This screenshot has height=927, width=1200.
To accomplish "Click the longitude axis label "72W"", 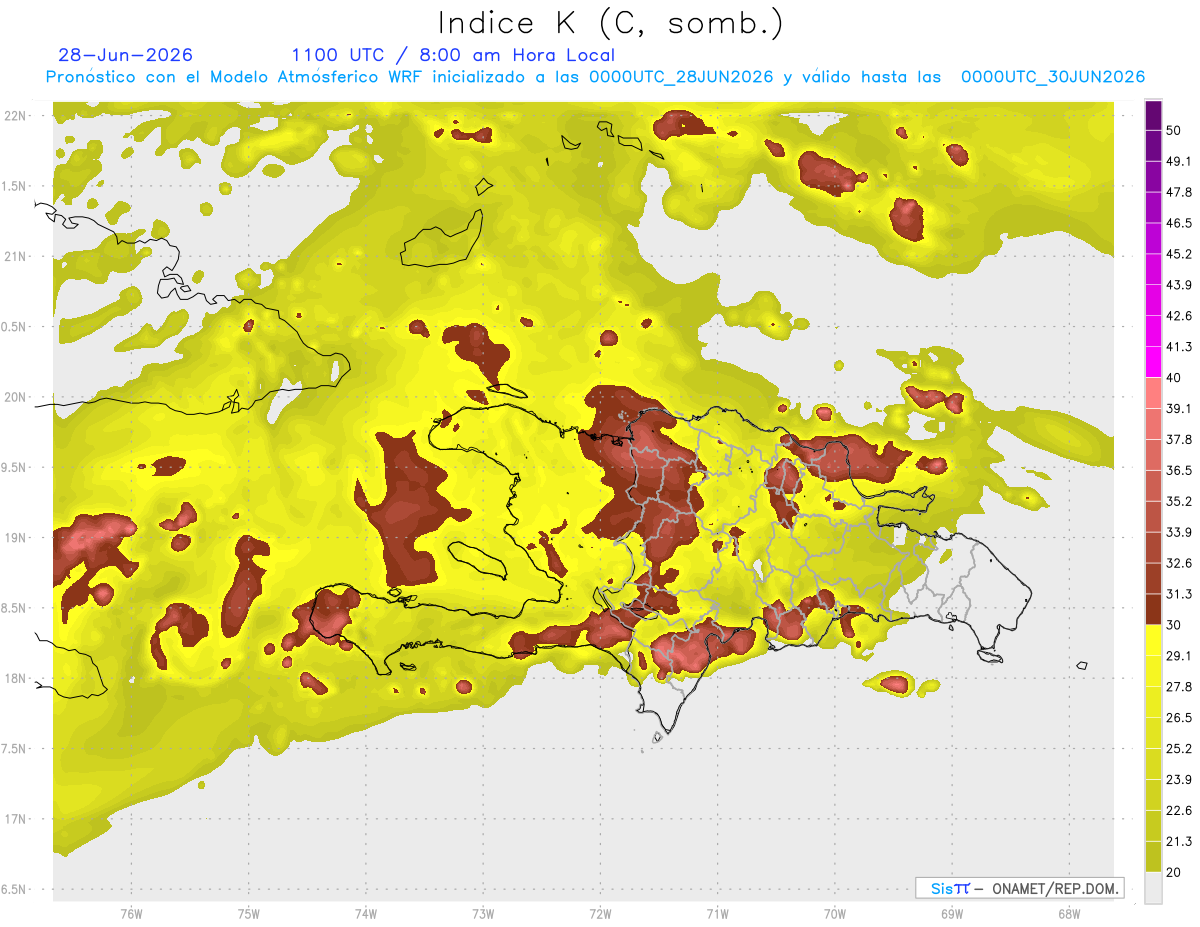I will (x=600, y=914).
